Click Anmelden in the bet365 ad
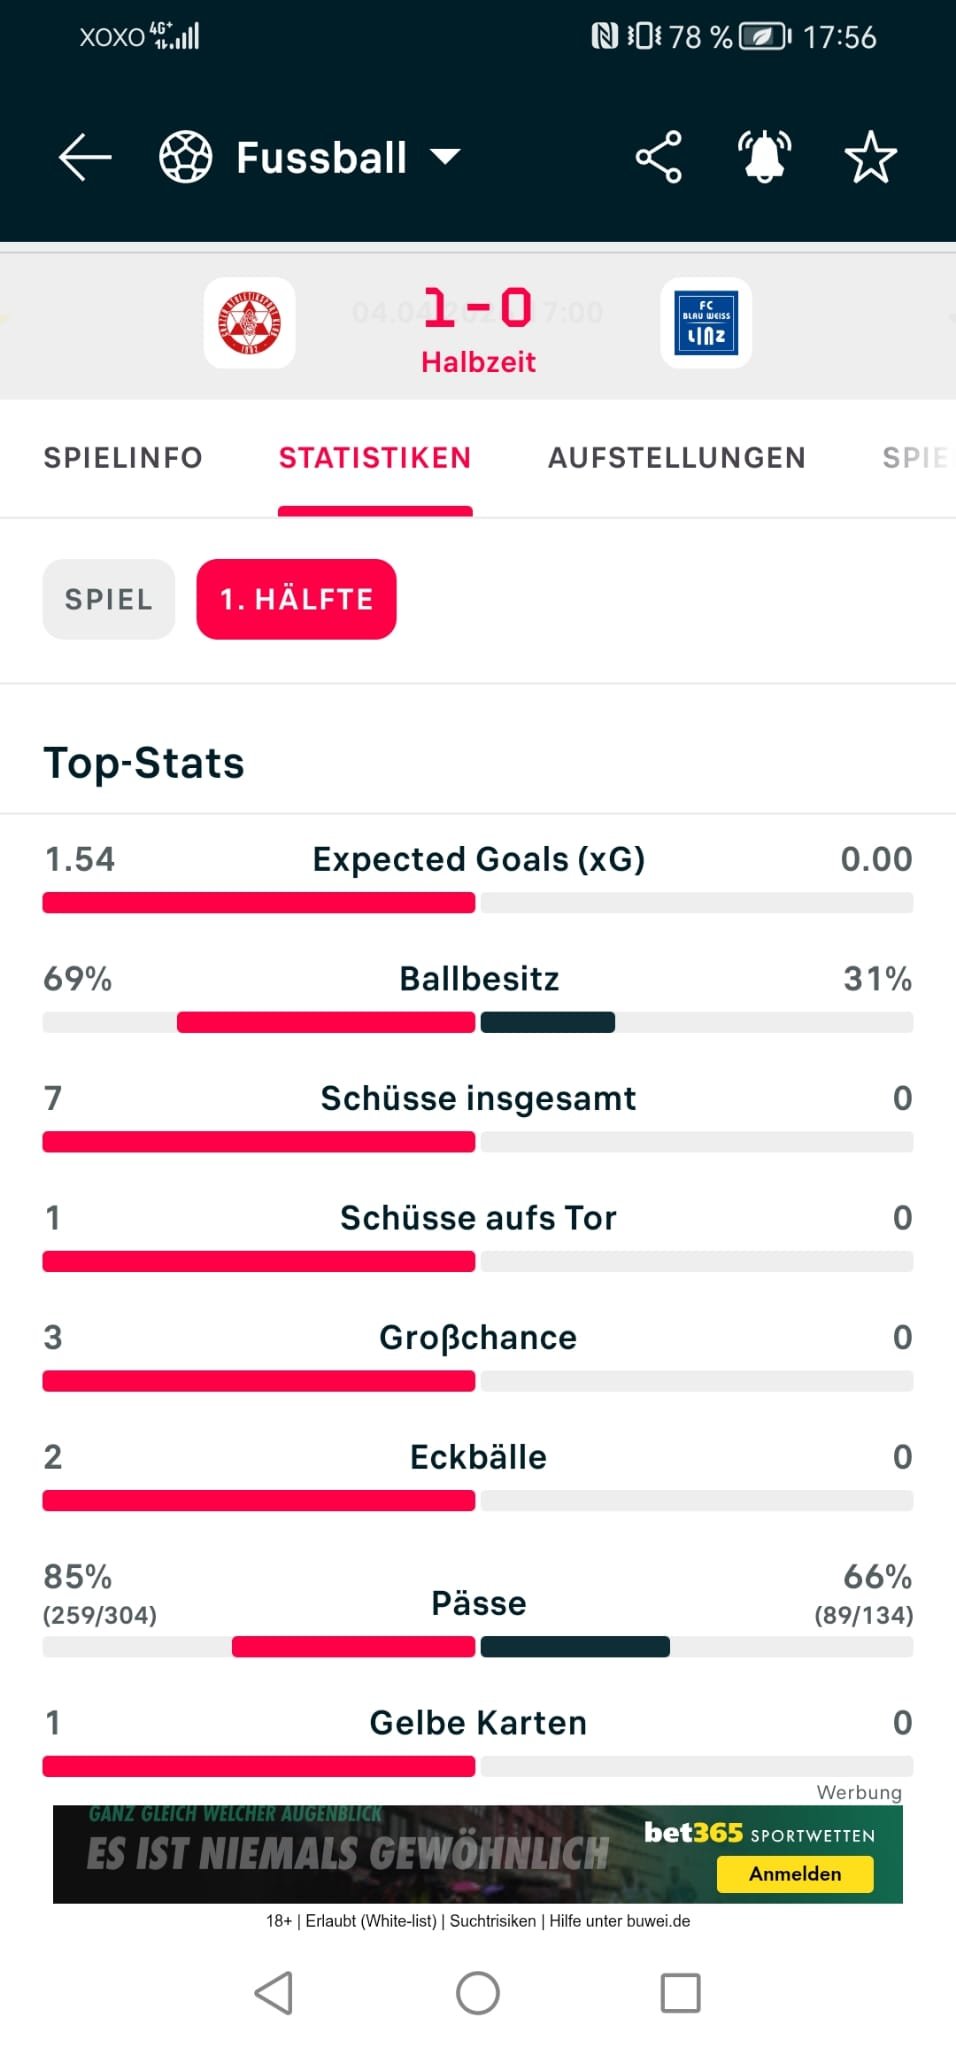956x2048 pixels. [x=795, y=1874]
